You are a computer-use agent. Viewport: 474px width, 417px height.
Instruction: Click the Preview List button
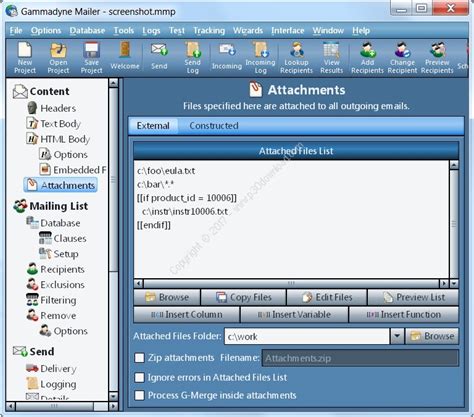click(x=413, y=297)
